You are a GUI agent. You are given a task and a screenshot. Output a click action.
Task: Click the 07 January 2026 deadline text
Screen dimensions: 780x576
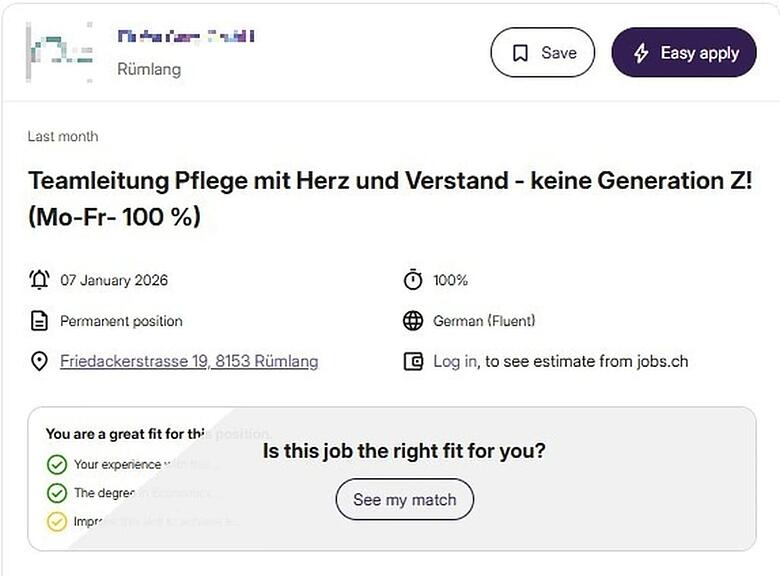click(x=114, y=280)
